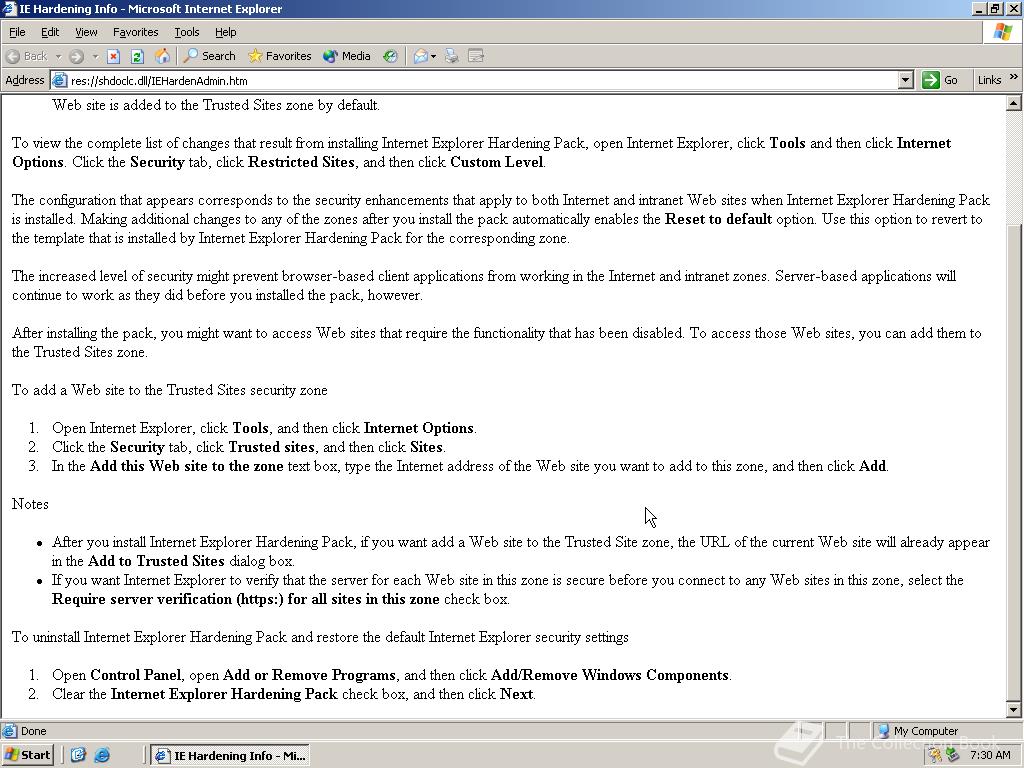Image resolution: width=1024 pixels, height=768 pixels.
Task: Click bold 'Require server verification (https:)' text
Action: coord(168,600)
